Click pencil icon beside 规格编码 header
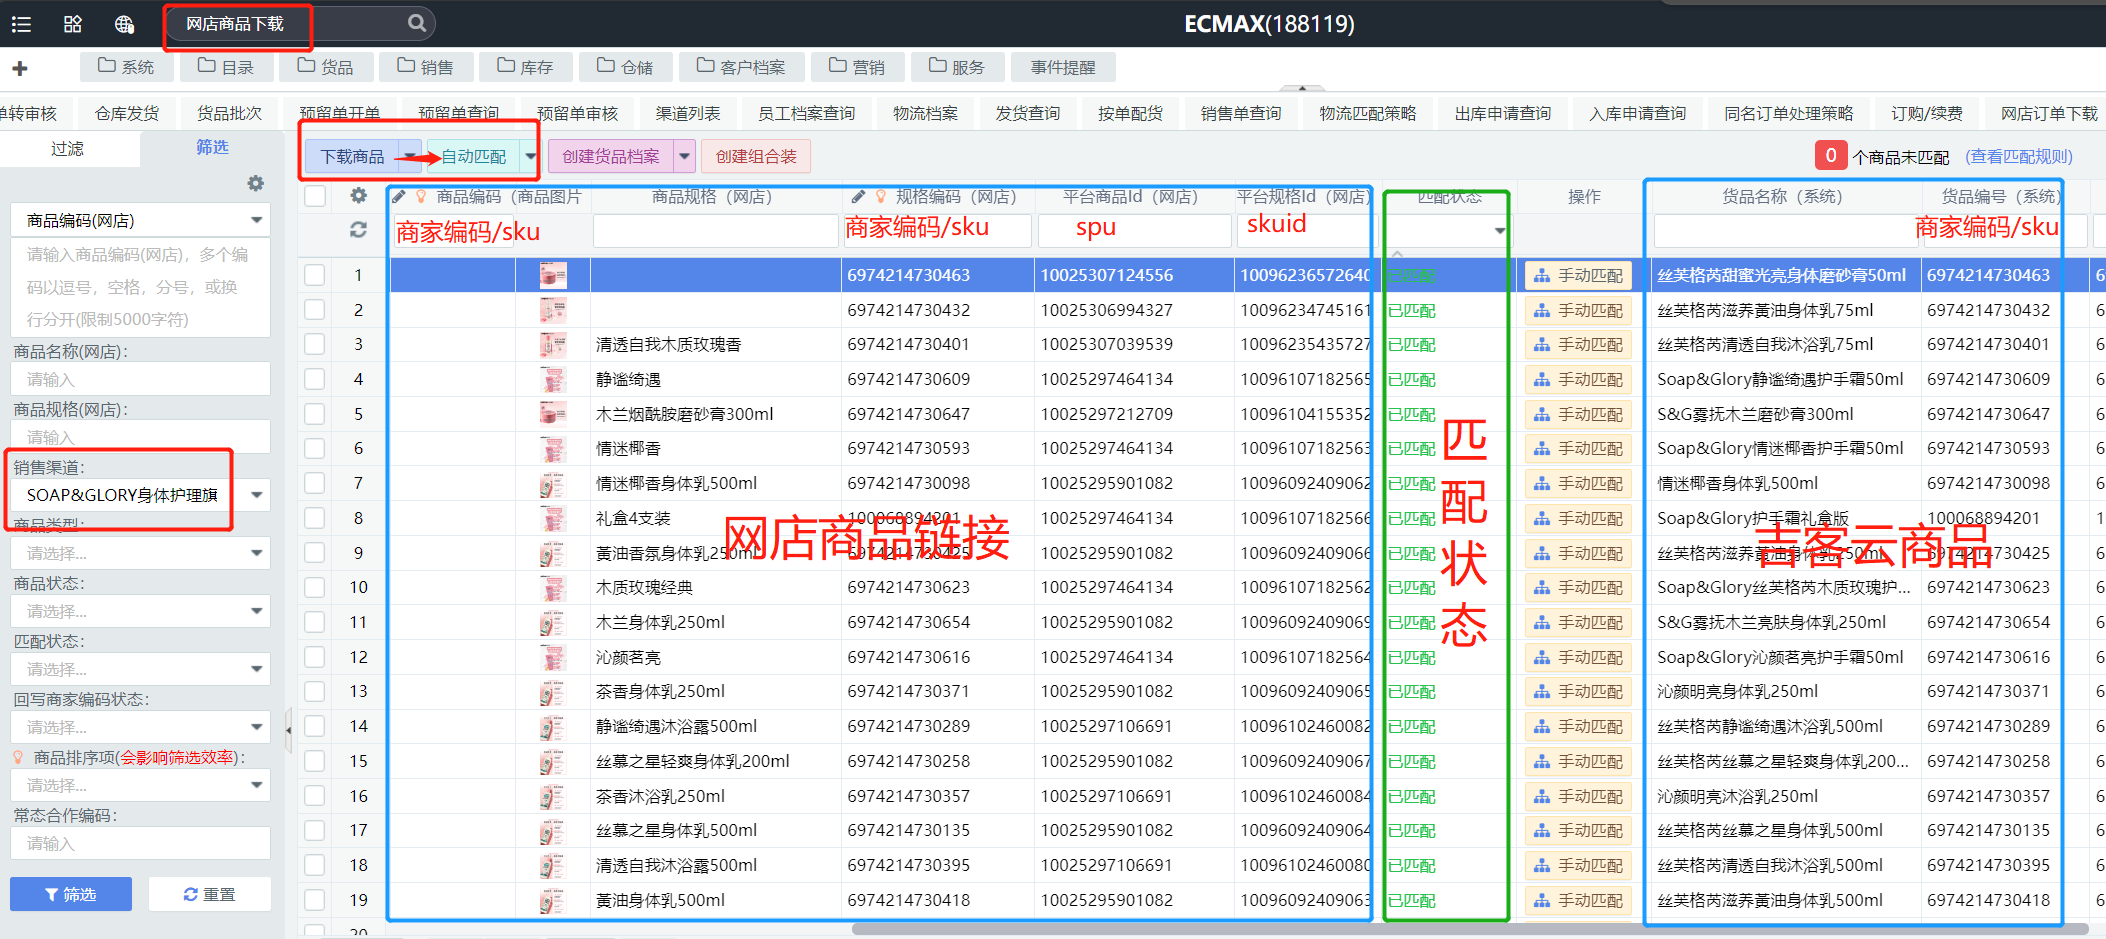 858,196
